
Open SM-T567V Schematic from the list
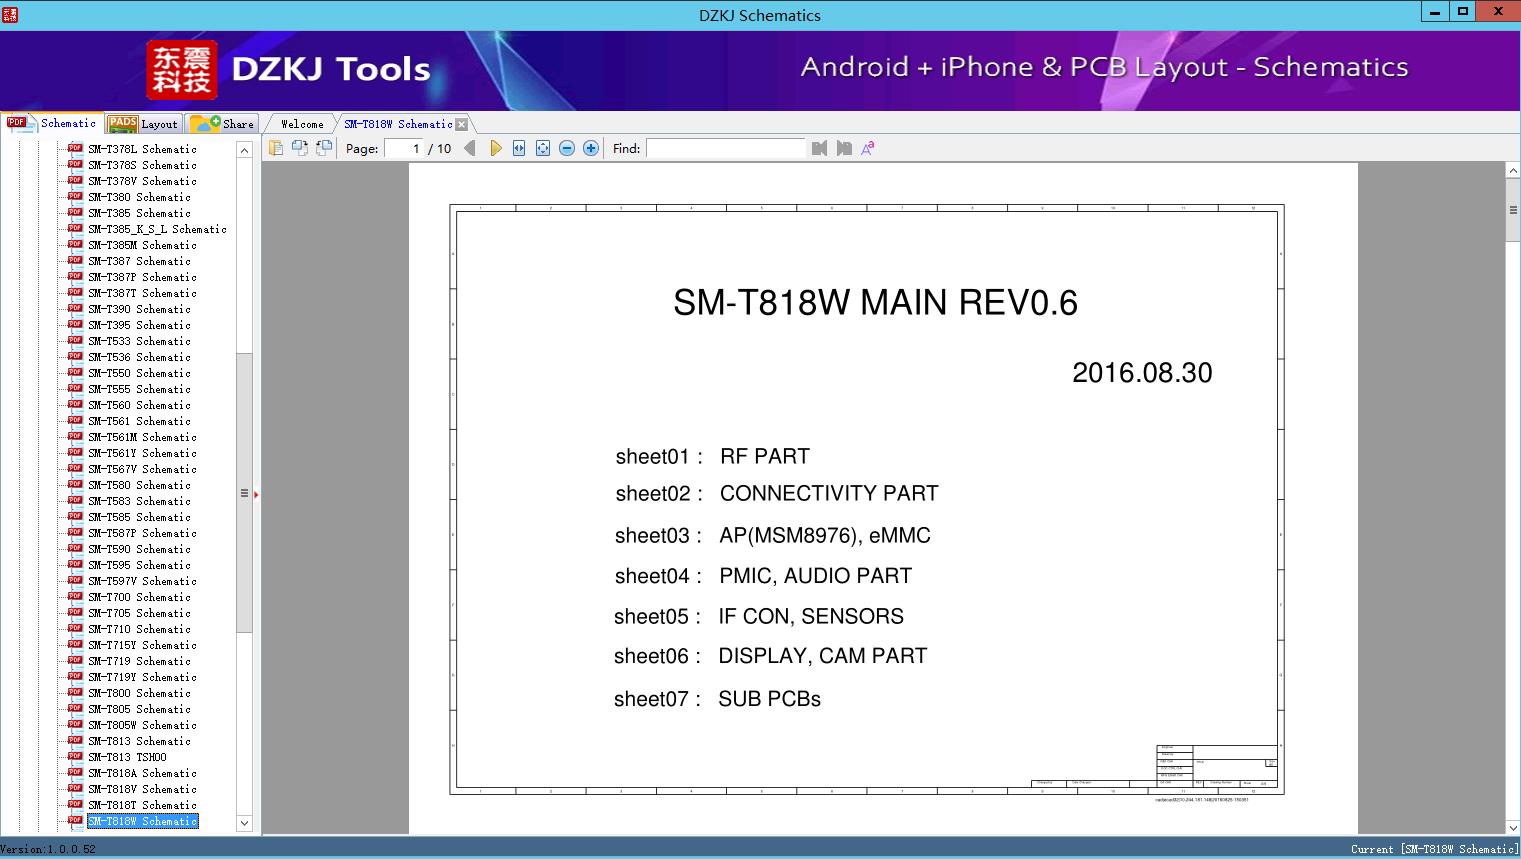point(142,469)
